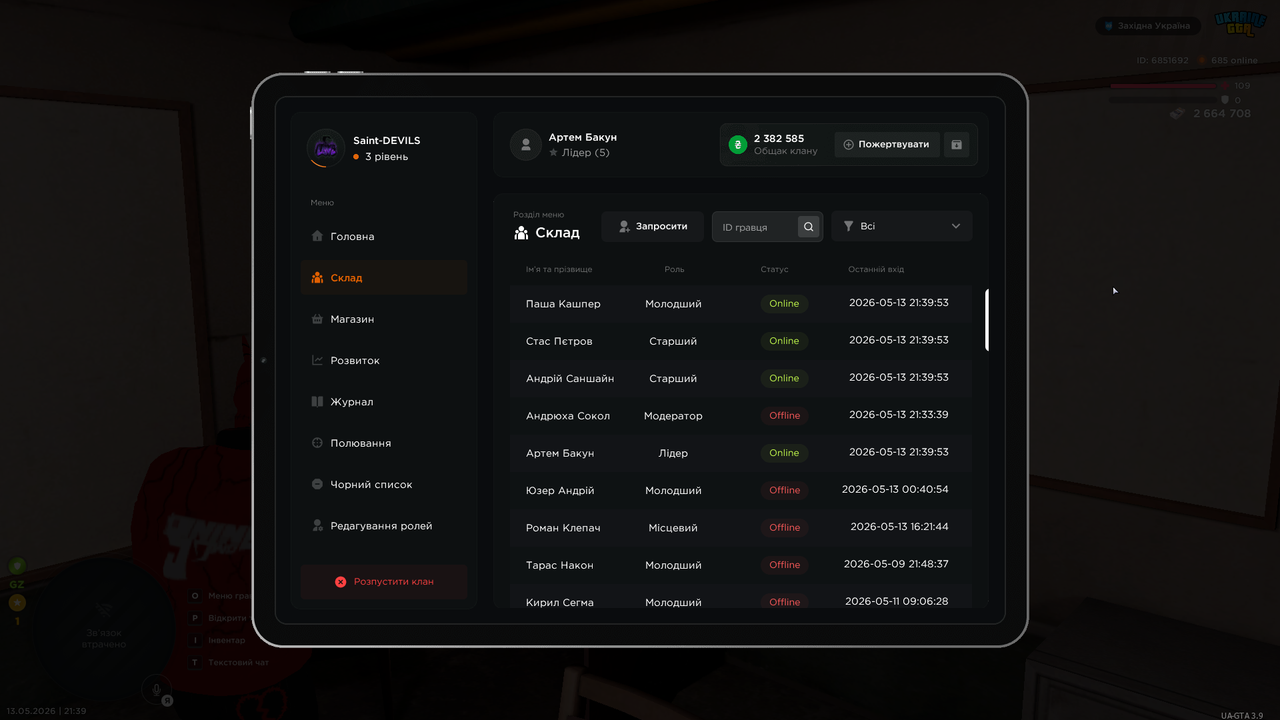
Task: Click the minus circle icon beside Чорний список
Action: (317, 484)
